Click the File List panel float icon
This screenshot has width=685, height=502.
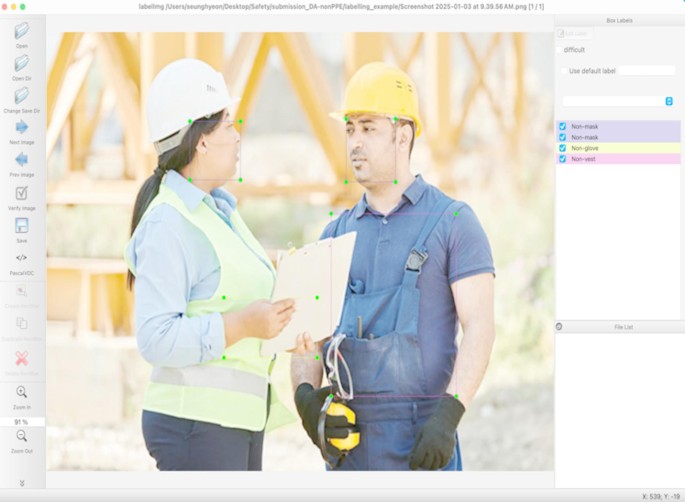coord(559,327)
